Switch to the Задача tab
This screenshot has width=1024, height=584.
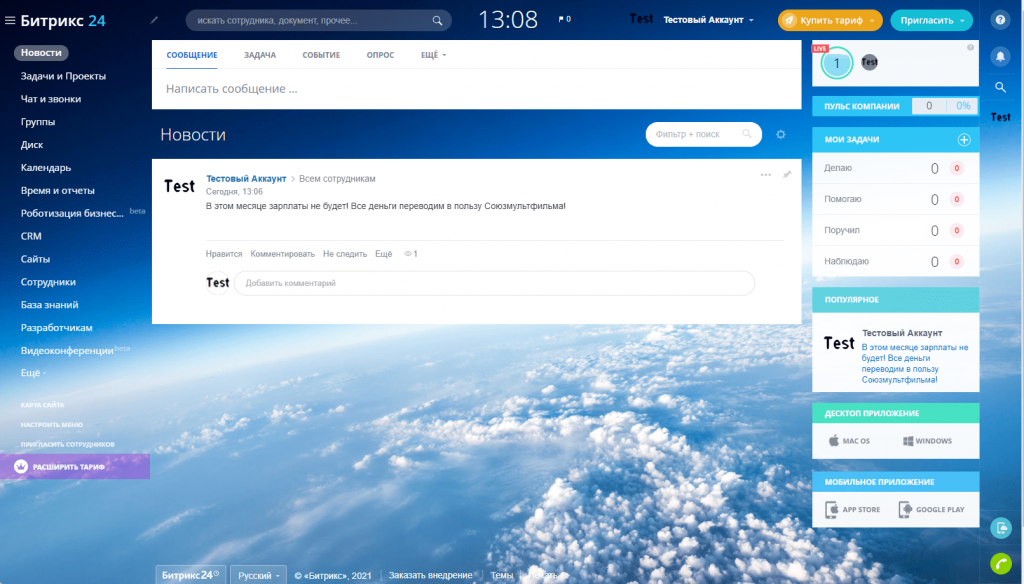pyautogui.click(x=260, y=55)
